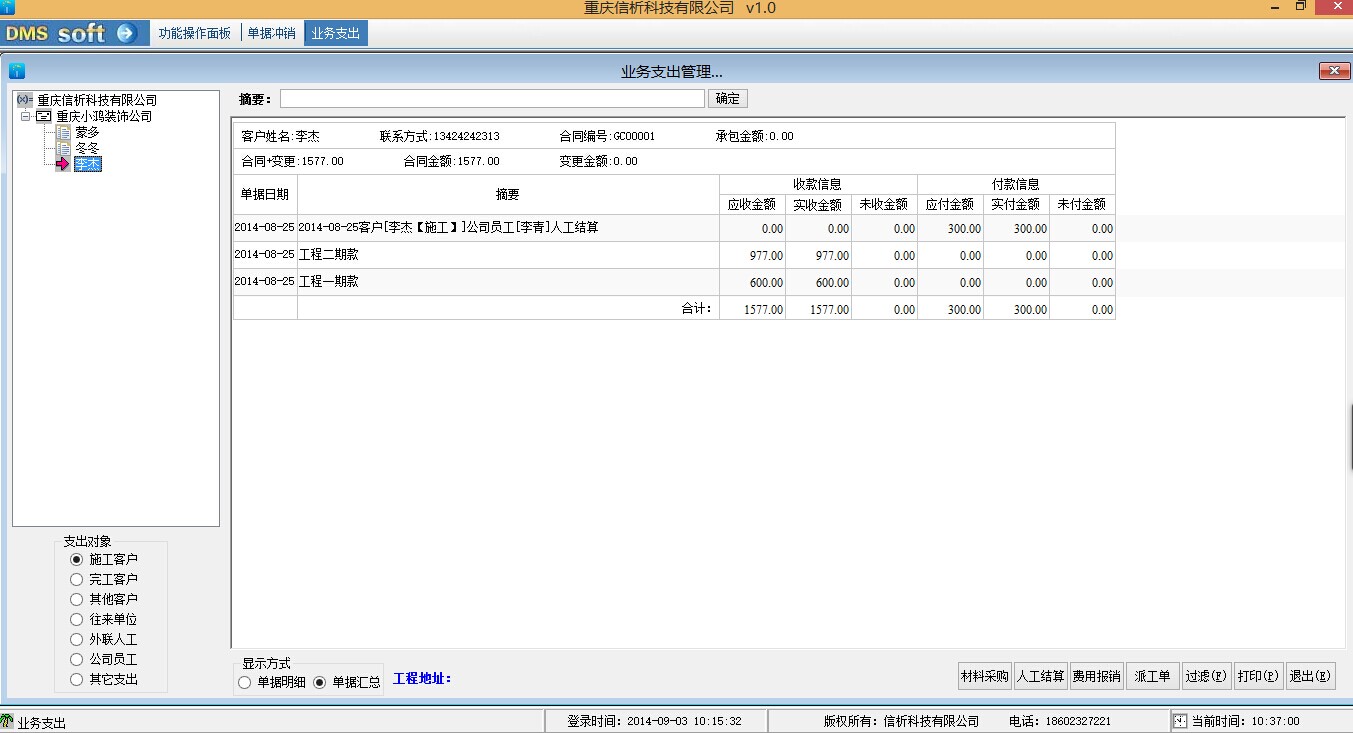Select customer 冬冬 in the tree
1353x733 pixels.
[88, 148]
